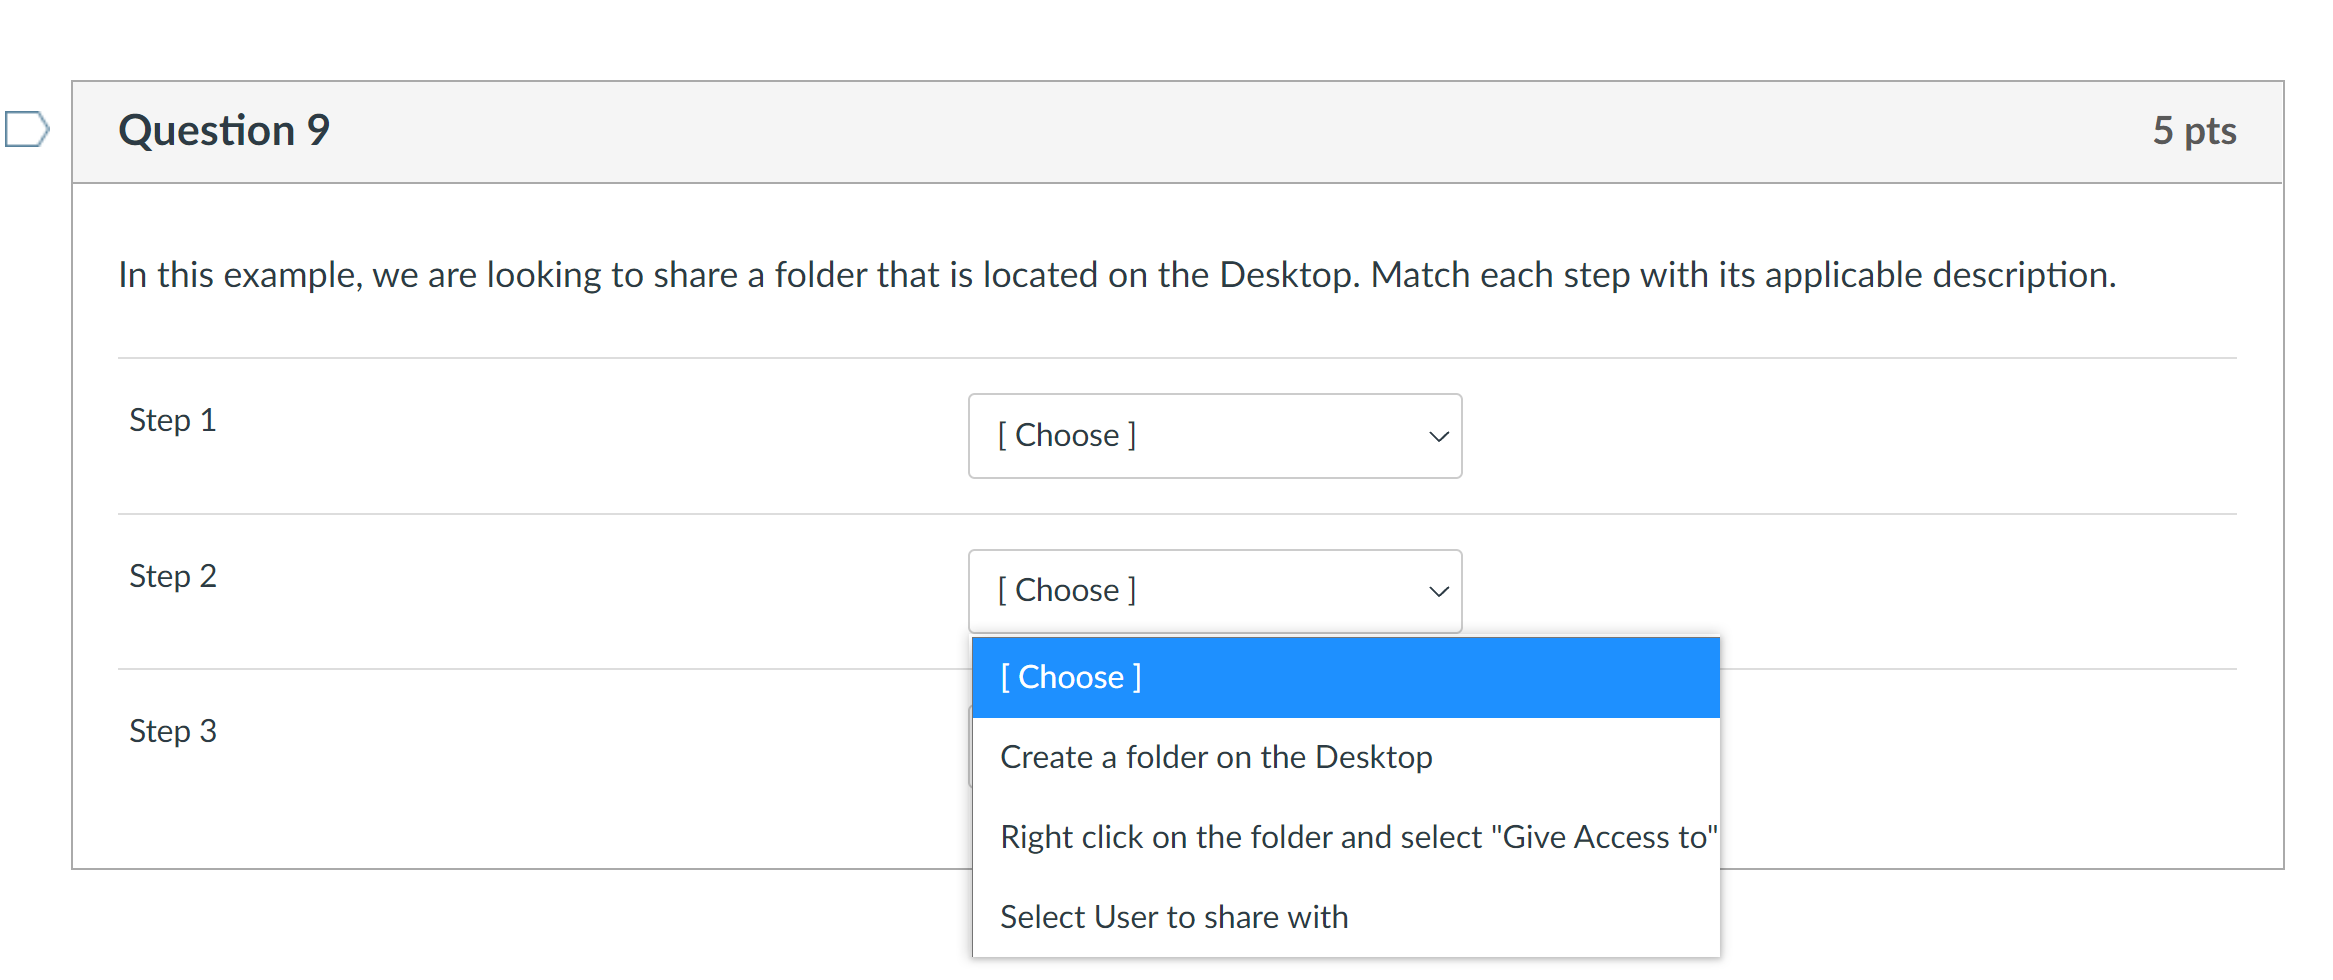Click the word "Desktop" in the question prompt
This screenshot has width=2333, height=980.
pos(1288,275)
